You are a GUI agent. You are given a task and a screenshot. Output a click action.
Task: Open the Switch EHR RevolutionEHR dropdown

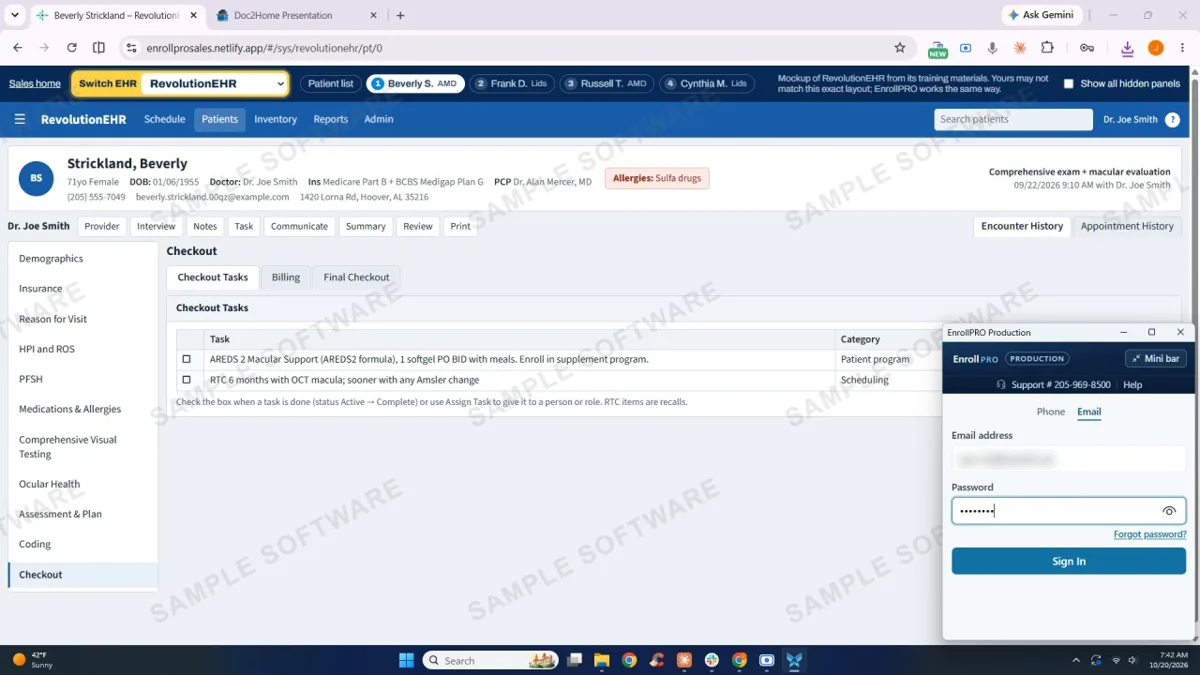click(x=215, y=84)
